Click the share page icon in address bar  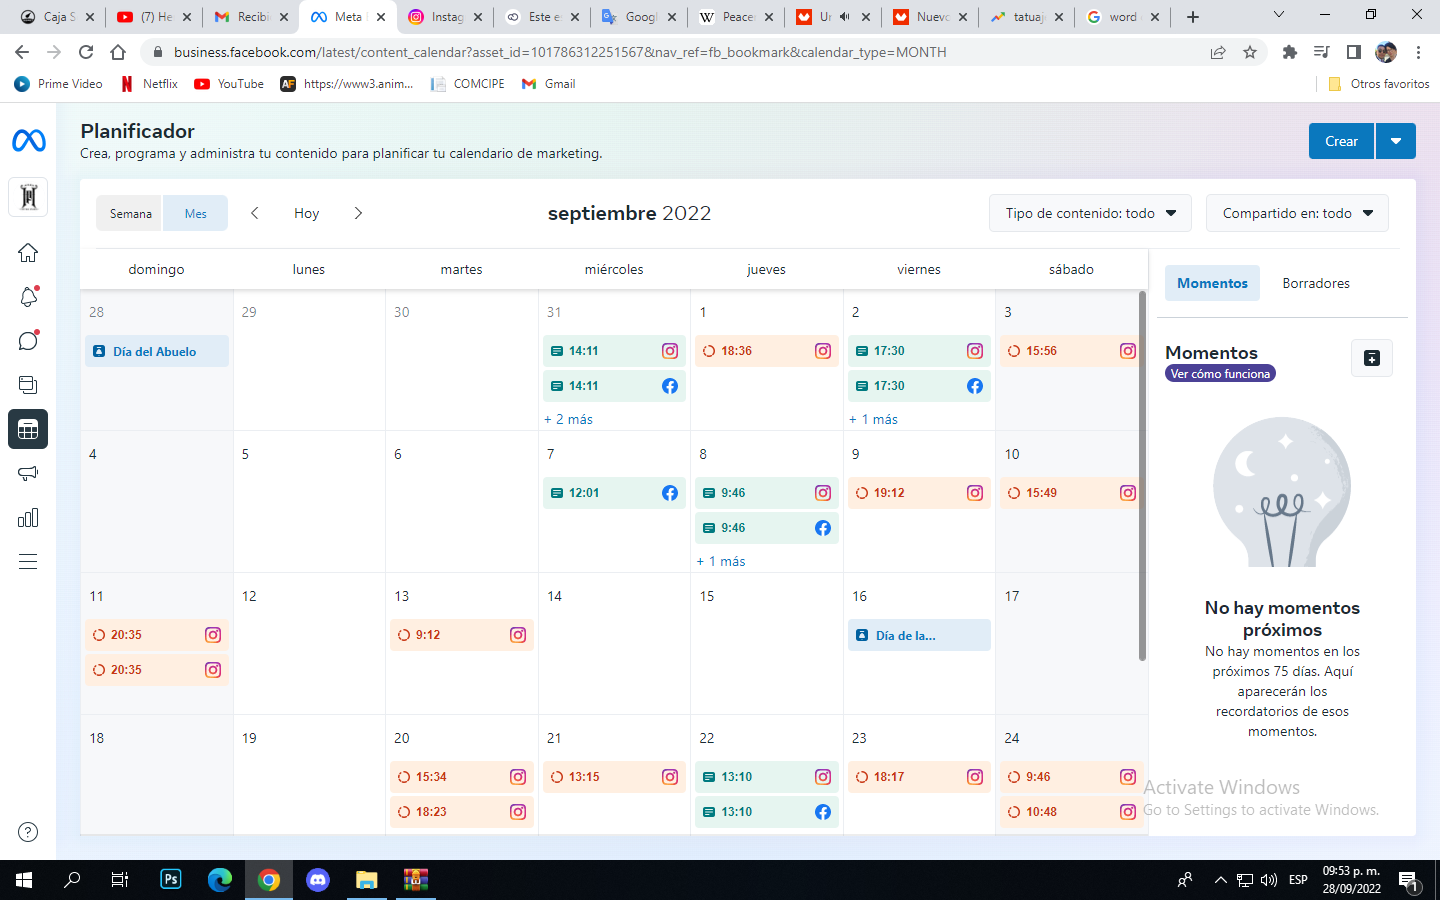click(1218, 52)
